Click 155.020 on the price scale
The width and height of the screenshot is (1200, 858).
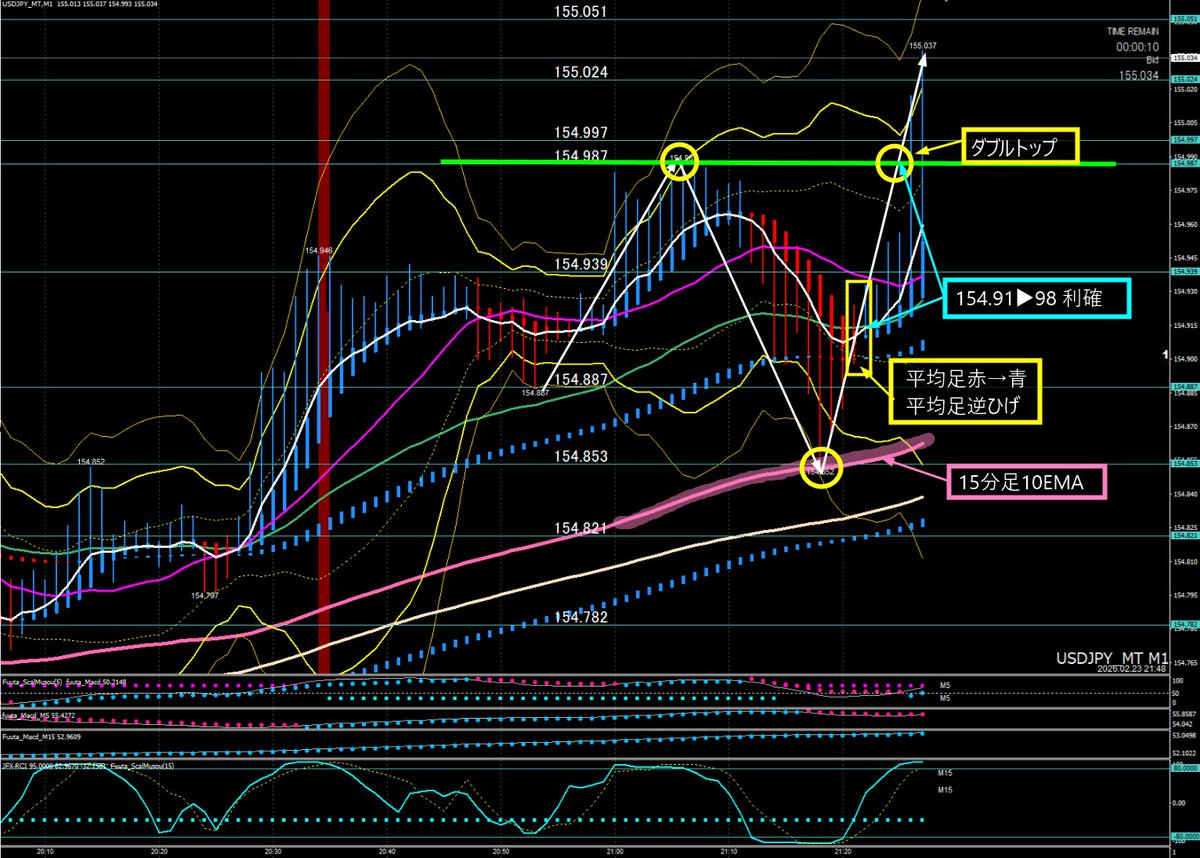[x=1185, y=88]
